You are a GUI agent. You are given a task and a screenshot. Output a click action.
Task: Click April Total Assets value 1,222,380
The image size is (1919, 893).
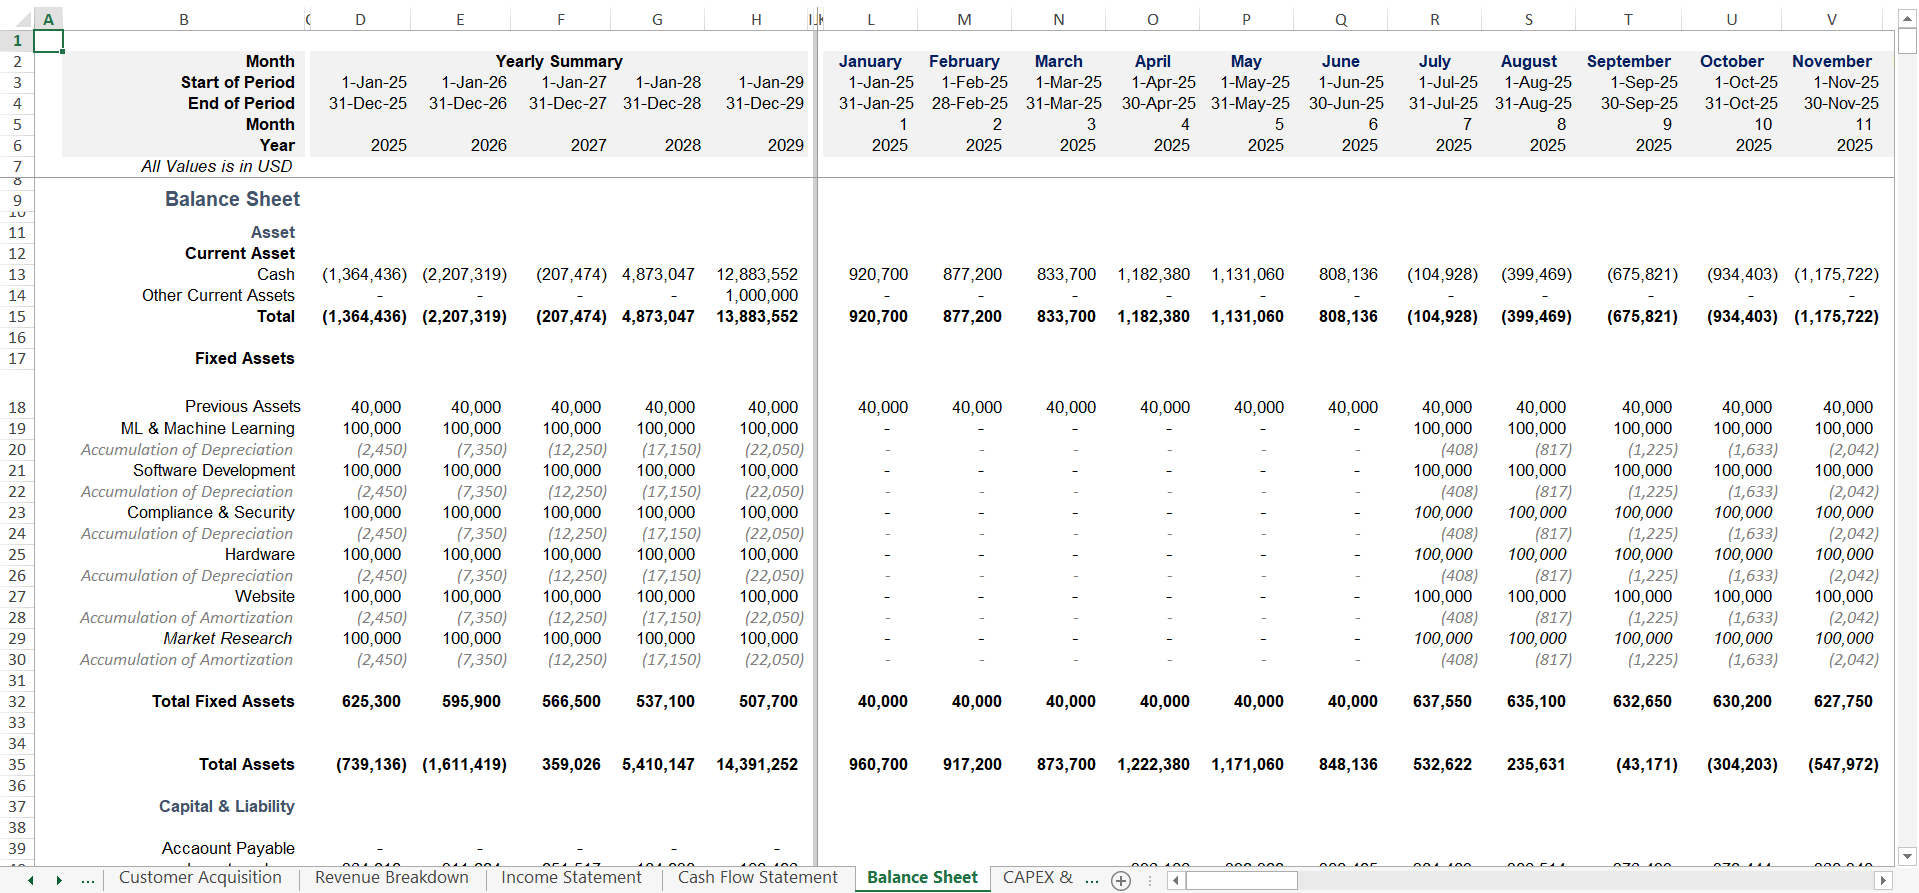click(x=1153, y=765)
